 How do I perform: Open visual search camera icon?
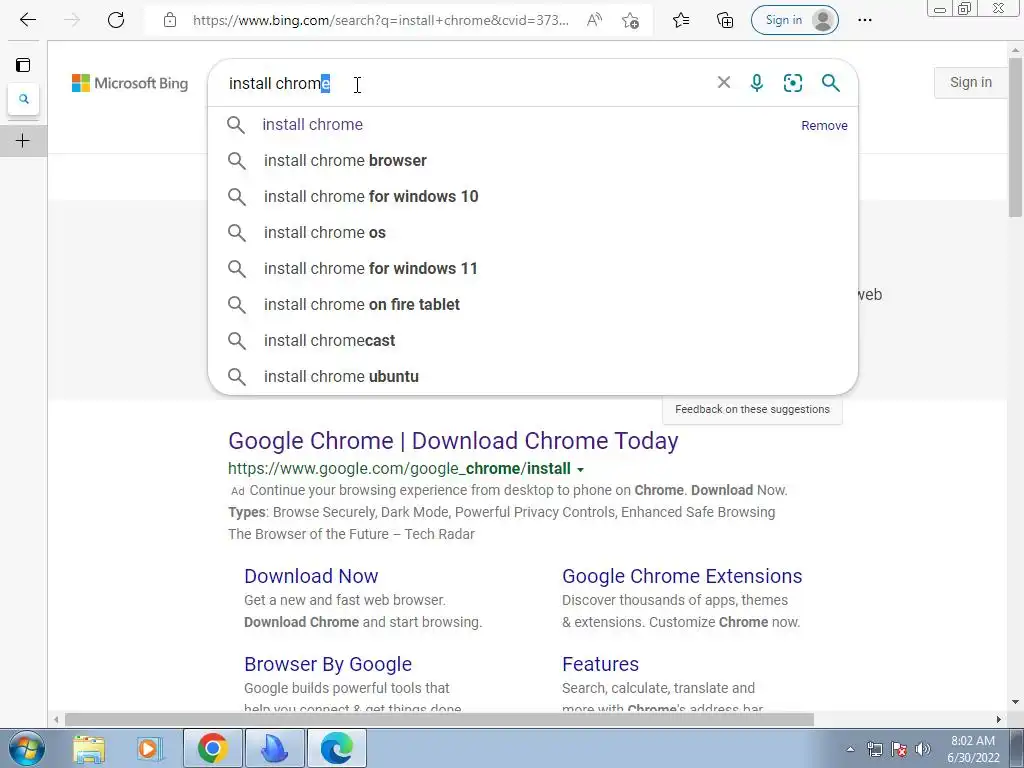pos(793,83)
